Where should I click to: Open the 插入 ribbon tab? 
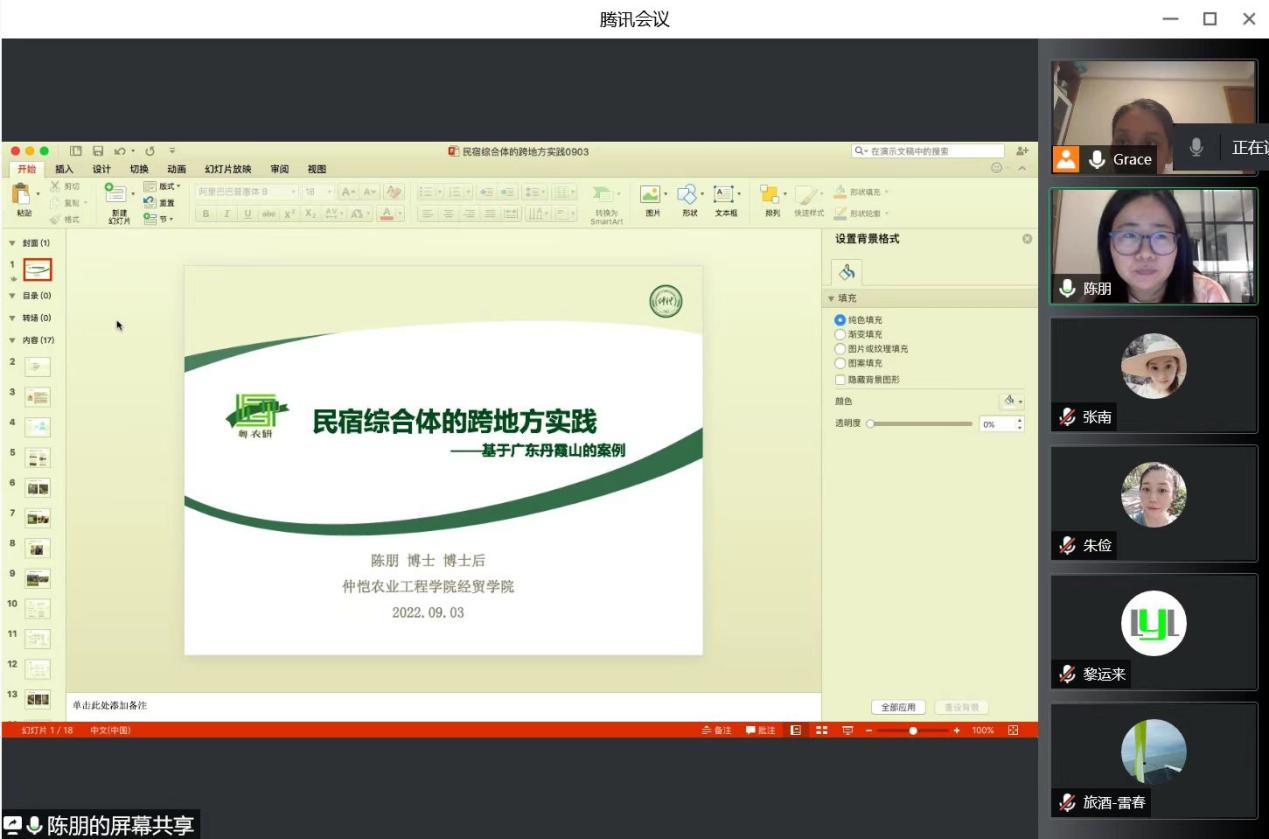[64, 169]
